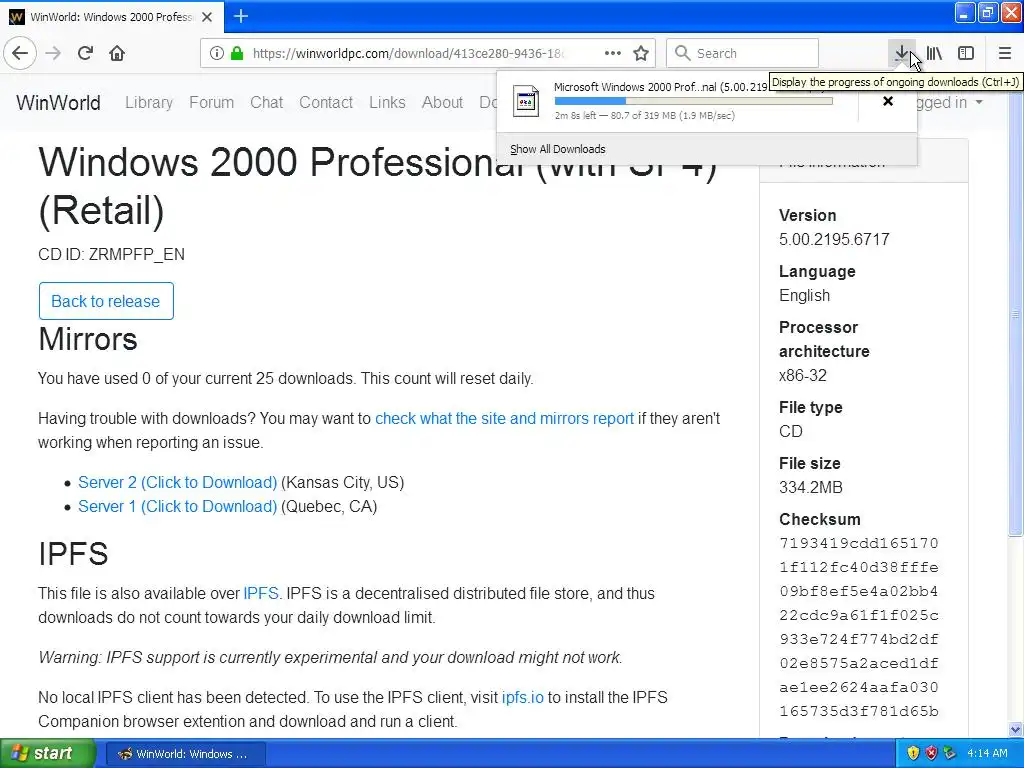This screenshot has width=1024, height=768.
Task: Open check what the site and mirrors report
Action: (x=504, y=418)
